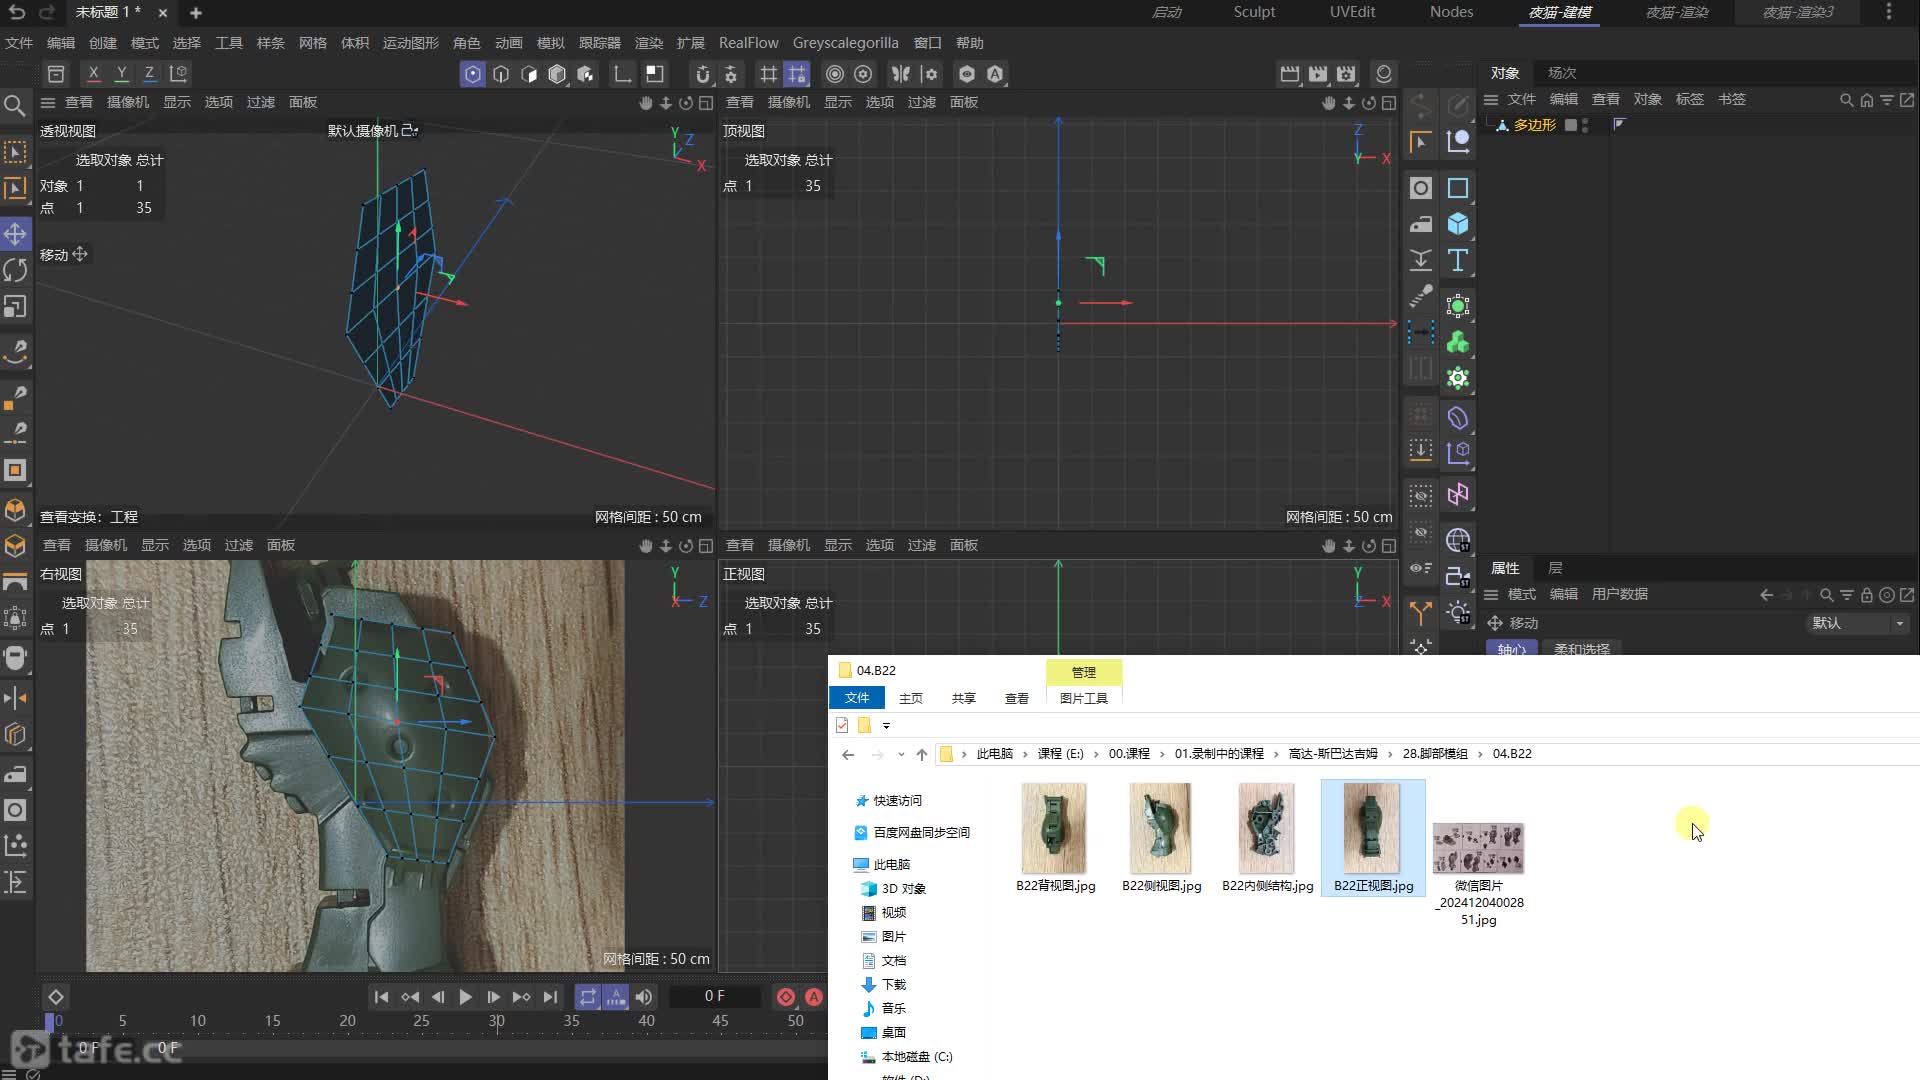The width and height of the screenshot is (1920, 1080).
Task: Click the Scale tool icon
Action: click(x=15, y=307)
